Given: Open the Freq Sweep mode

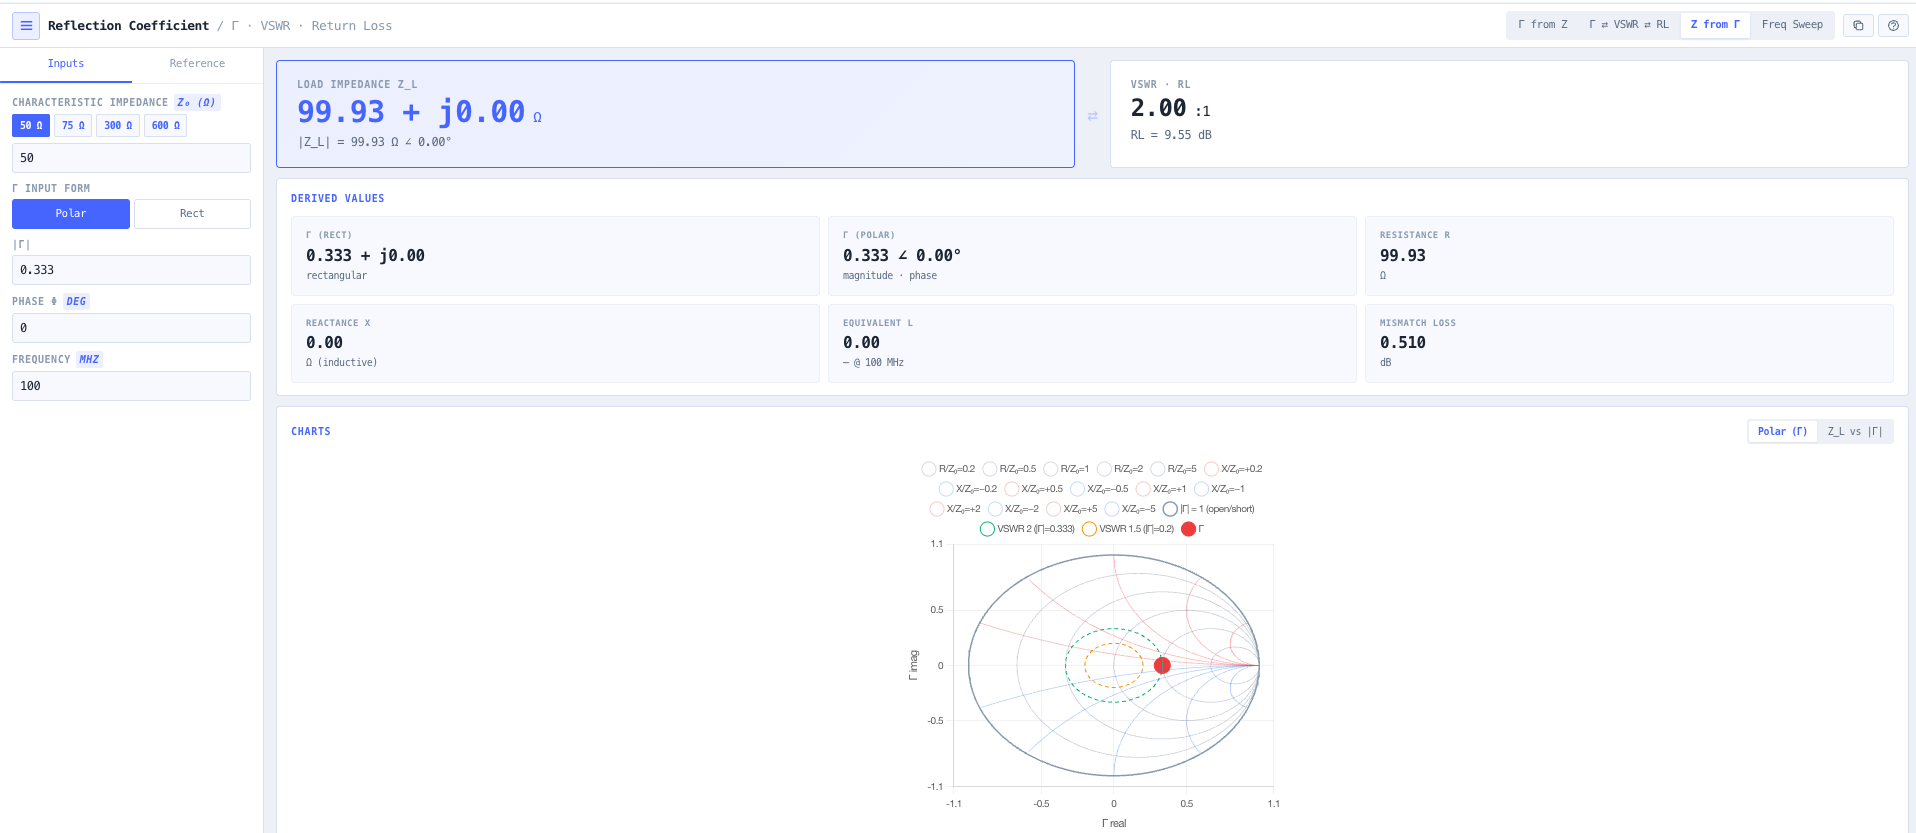Looking at the screenshot, I should [x=1792, y=25].
